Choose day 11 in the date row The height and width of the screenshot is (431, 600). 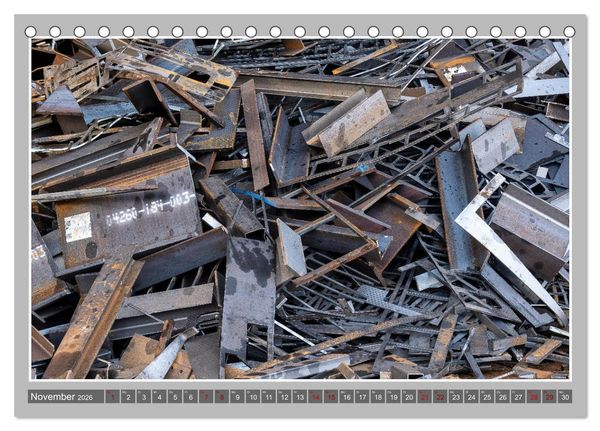(x=268, y=397)
